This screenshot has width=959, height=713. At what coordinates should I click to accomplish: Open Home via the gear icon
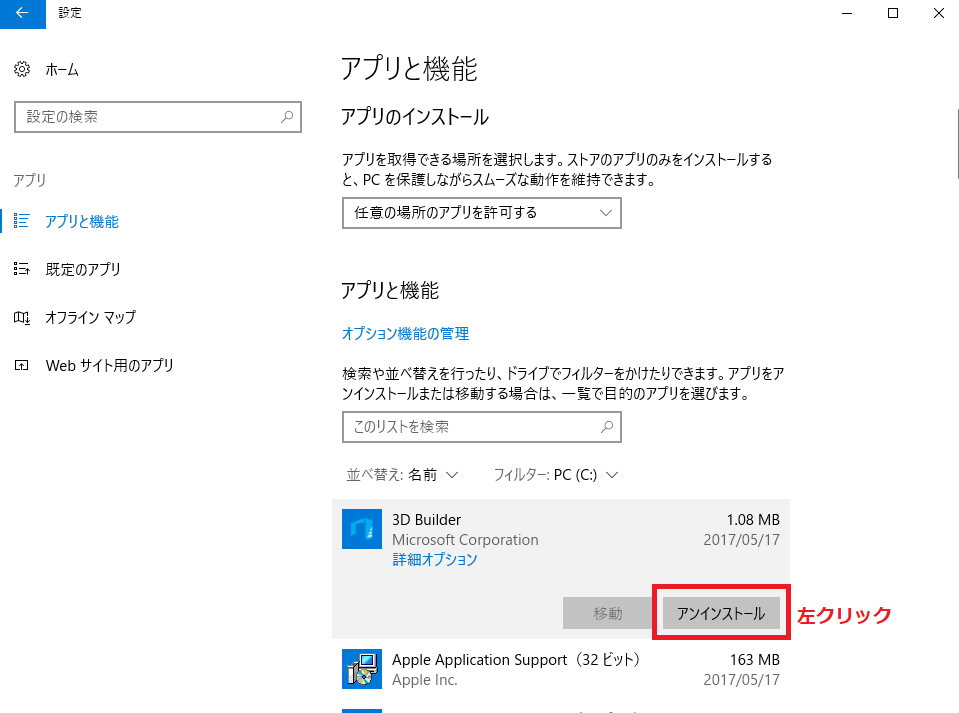(x=22, y=69)
